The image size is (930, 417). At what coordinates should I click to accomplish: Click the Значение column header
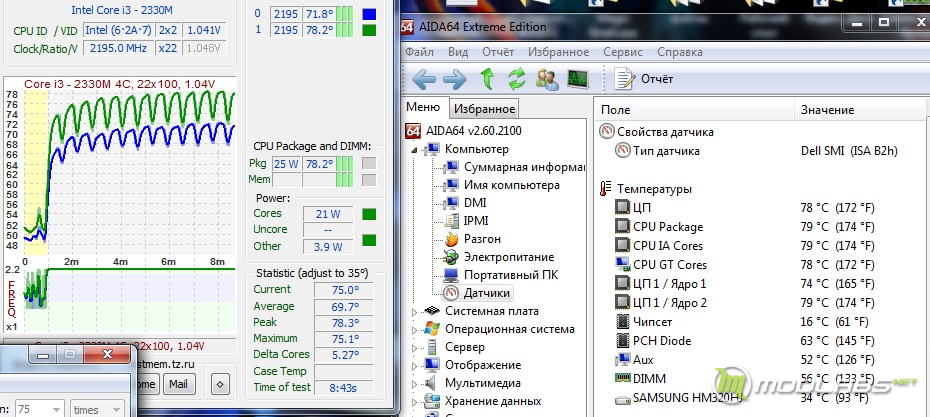(x=859, y=110)
